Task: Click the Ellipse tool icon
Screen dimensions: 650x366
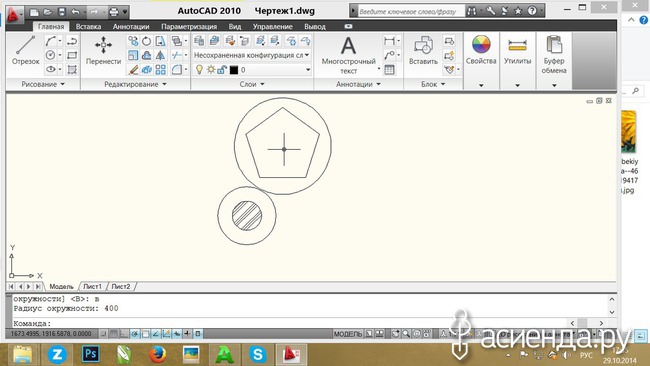Action: pos(51,69)
